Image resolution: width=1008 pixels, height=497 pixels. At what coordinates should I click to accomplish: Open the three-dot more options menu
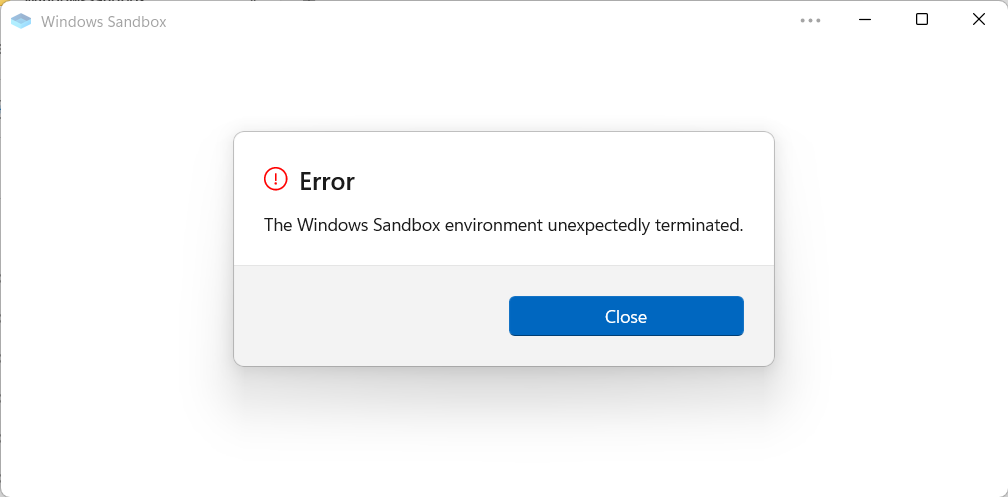(x=810, y=21)
